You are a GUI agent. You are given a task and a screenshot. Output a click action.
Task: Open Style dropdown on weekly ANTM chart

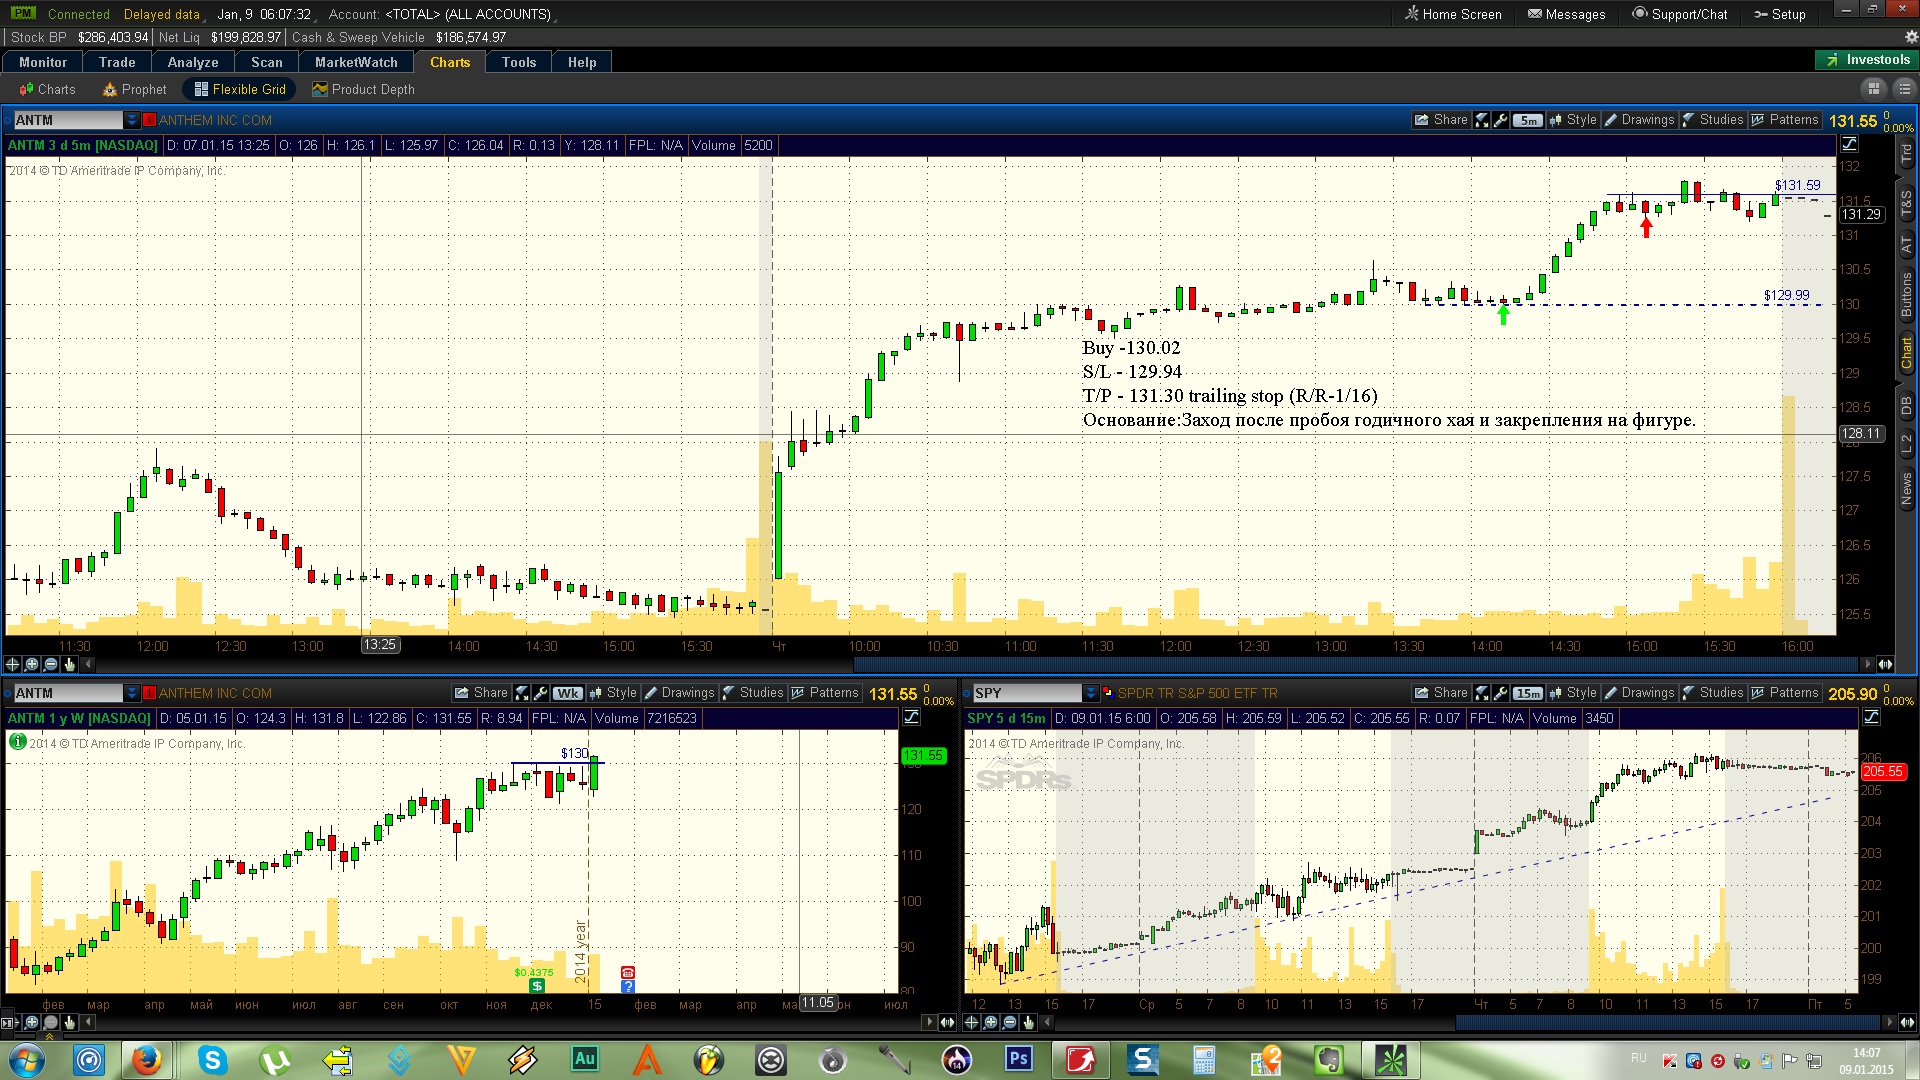[x=613, y=693]
